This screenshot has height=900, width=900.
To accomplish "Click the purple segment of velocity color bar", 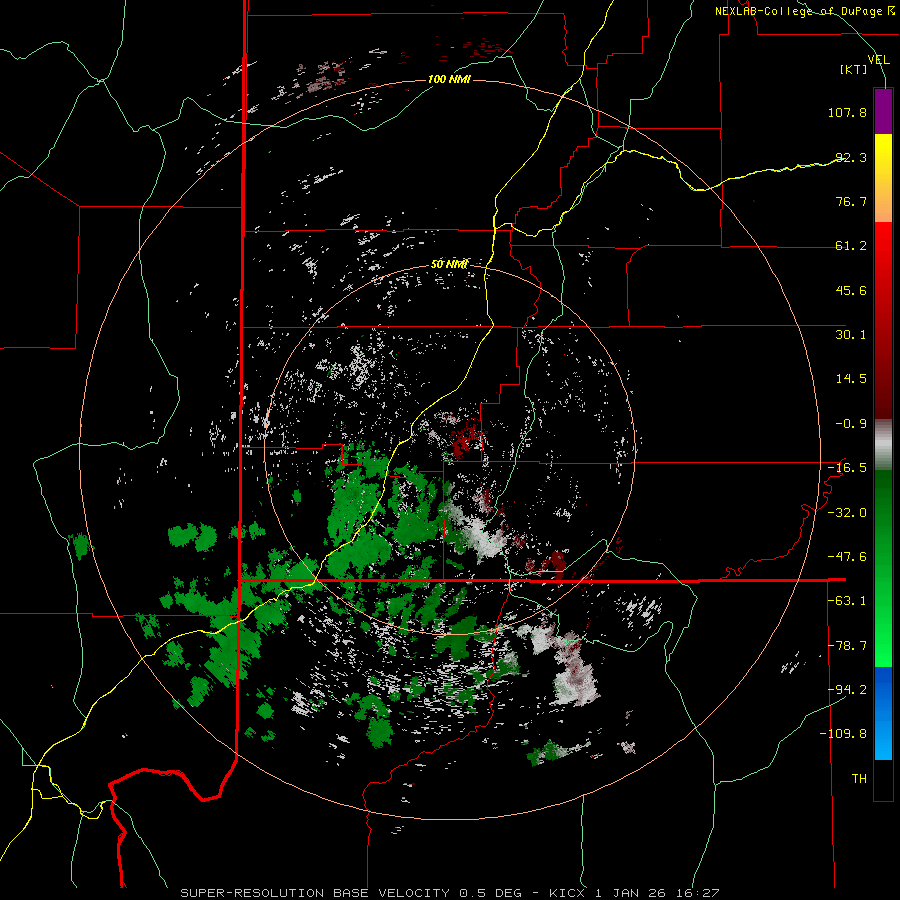I will point(883,111).
